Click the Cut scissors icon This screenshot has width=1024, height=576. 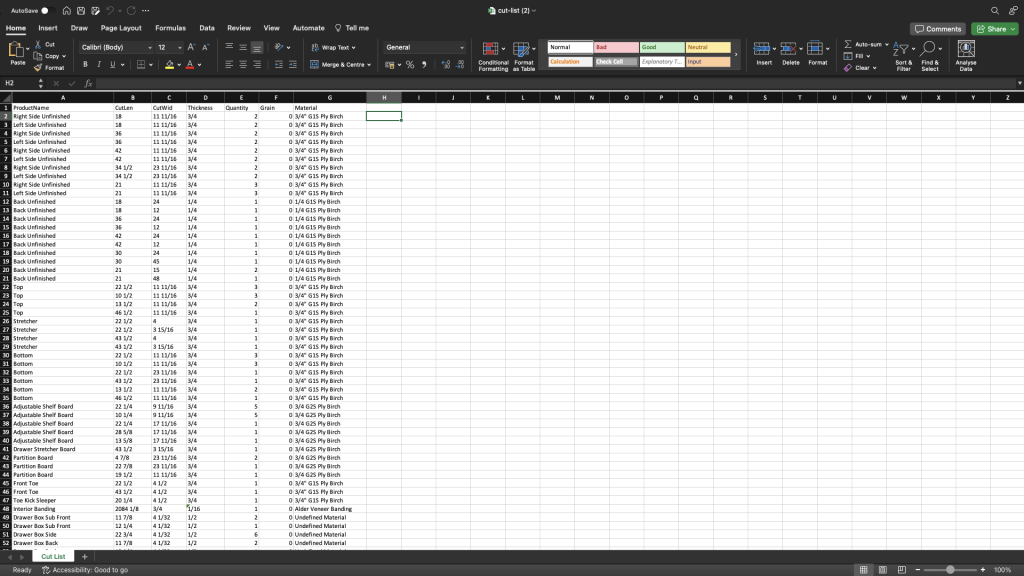[x=38, y=44]
